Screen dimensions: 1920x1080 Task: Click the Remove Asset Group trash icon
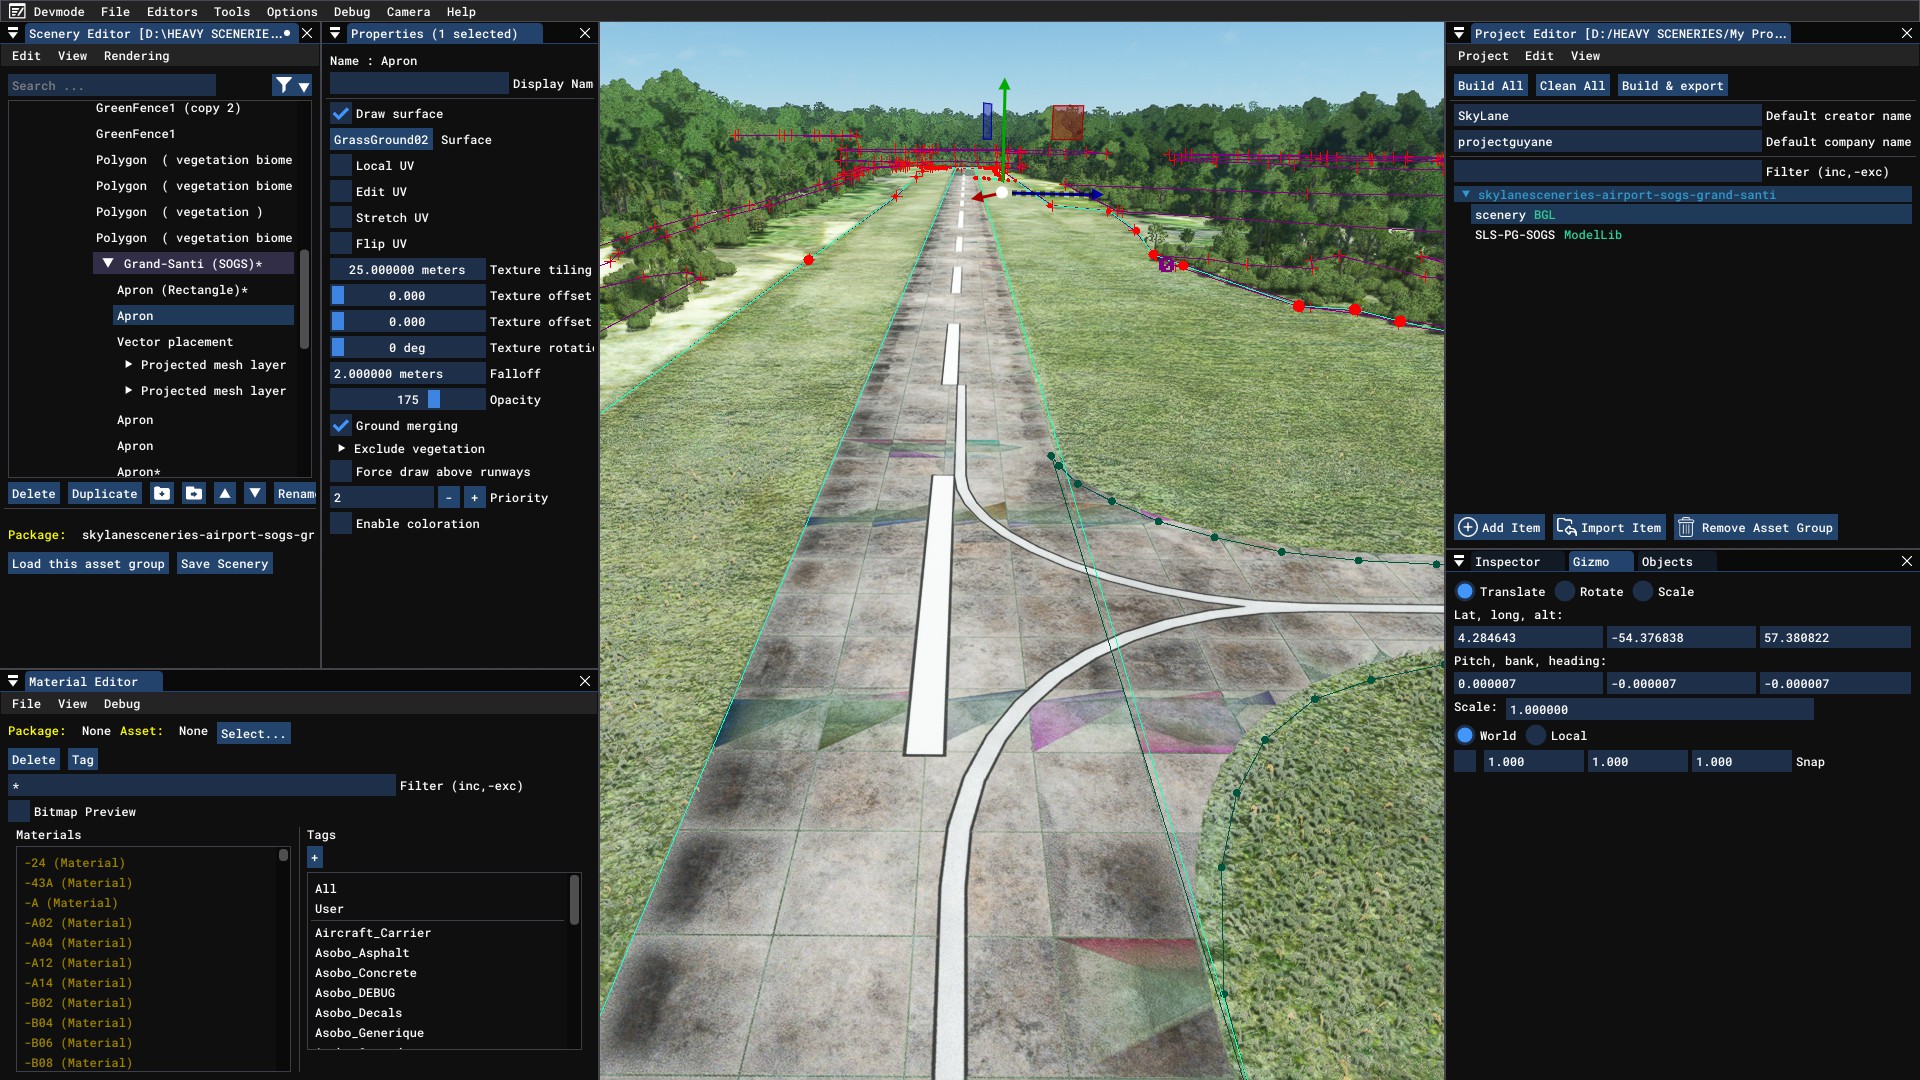[x=1686, y=527]
